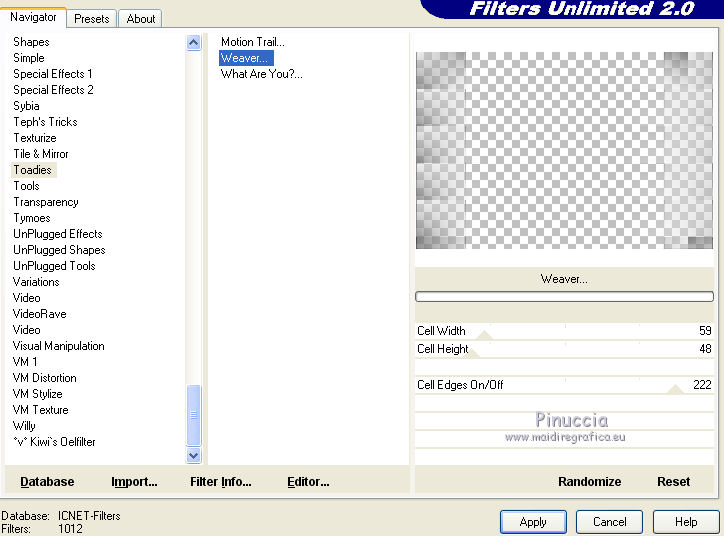Image resolution: width=724 pixels, height=536 pixels.
Task: Cancel the filter dialog
Action: tap(609, 522)
